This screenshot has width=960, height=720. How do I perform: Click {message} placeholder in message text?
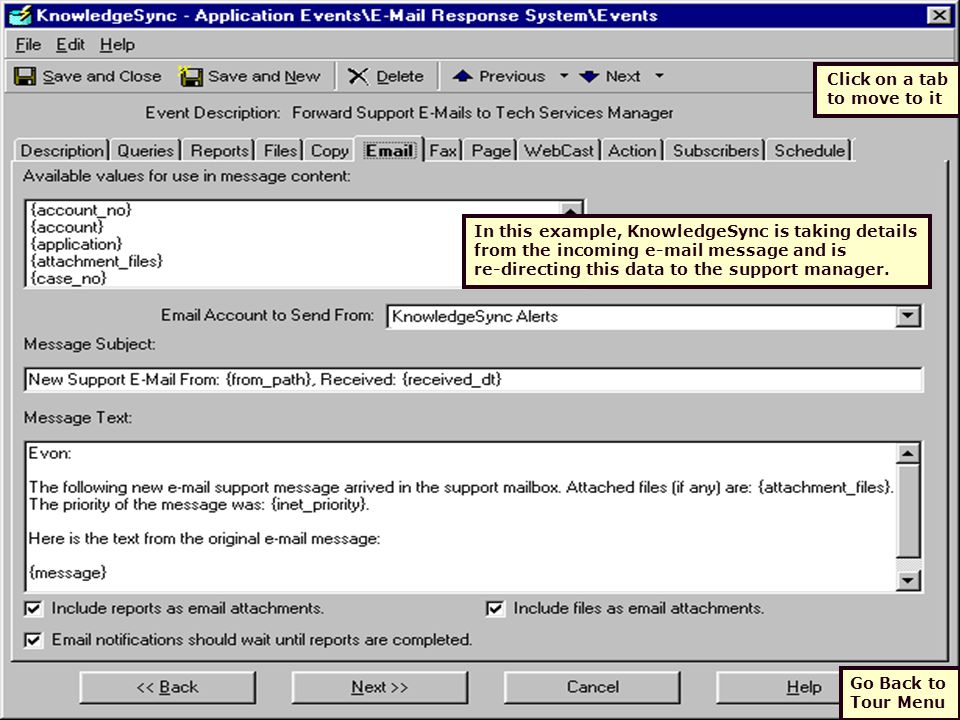(67, 573)
